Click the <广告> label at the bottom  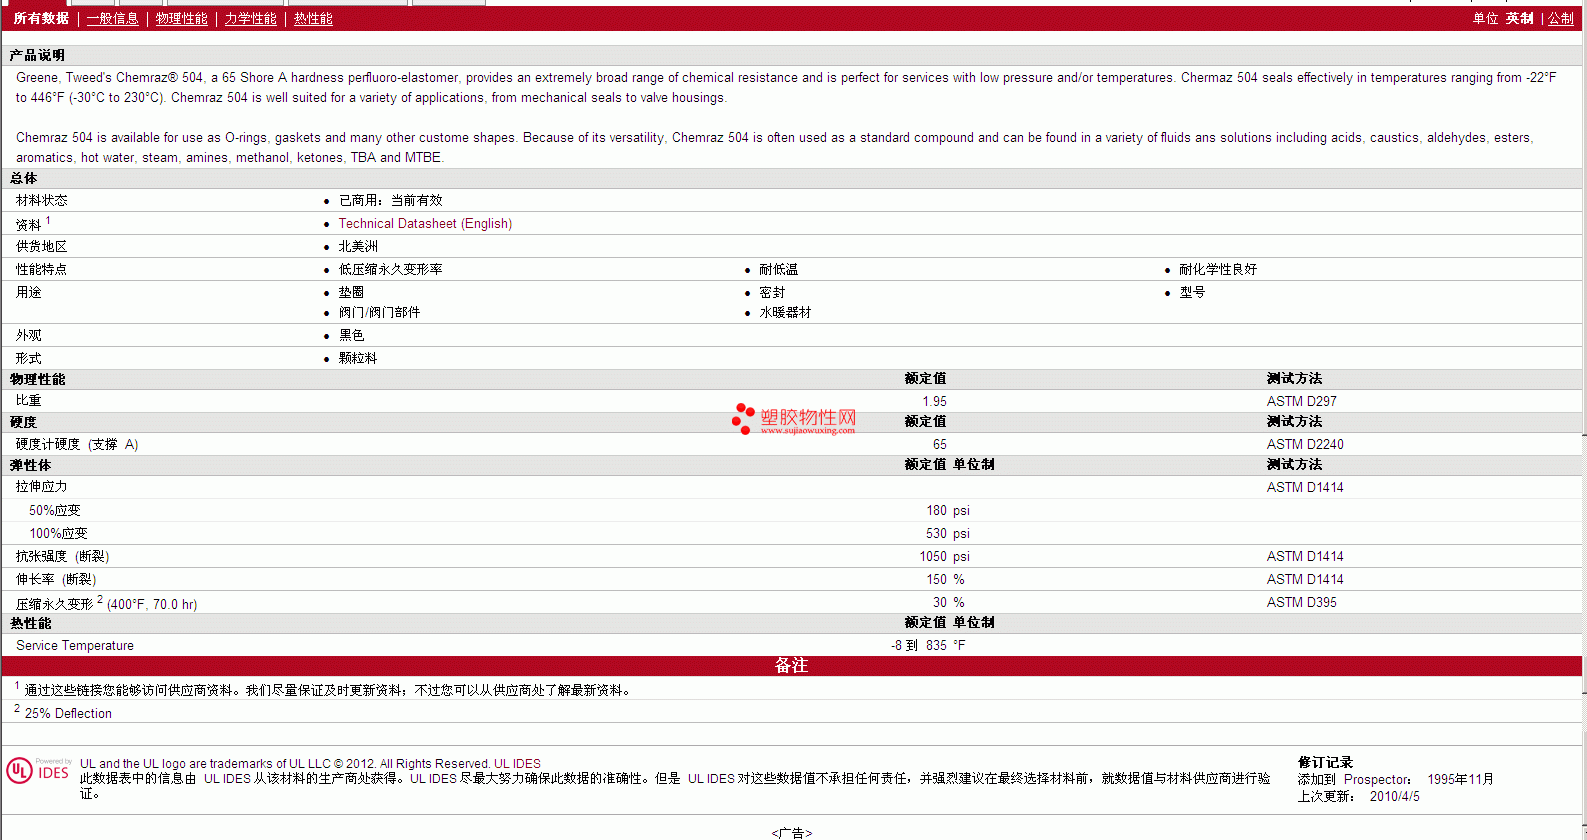coord(792,832)
